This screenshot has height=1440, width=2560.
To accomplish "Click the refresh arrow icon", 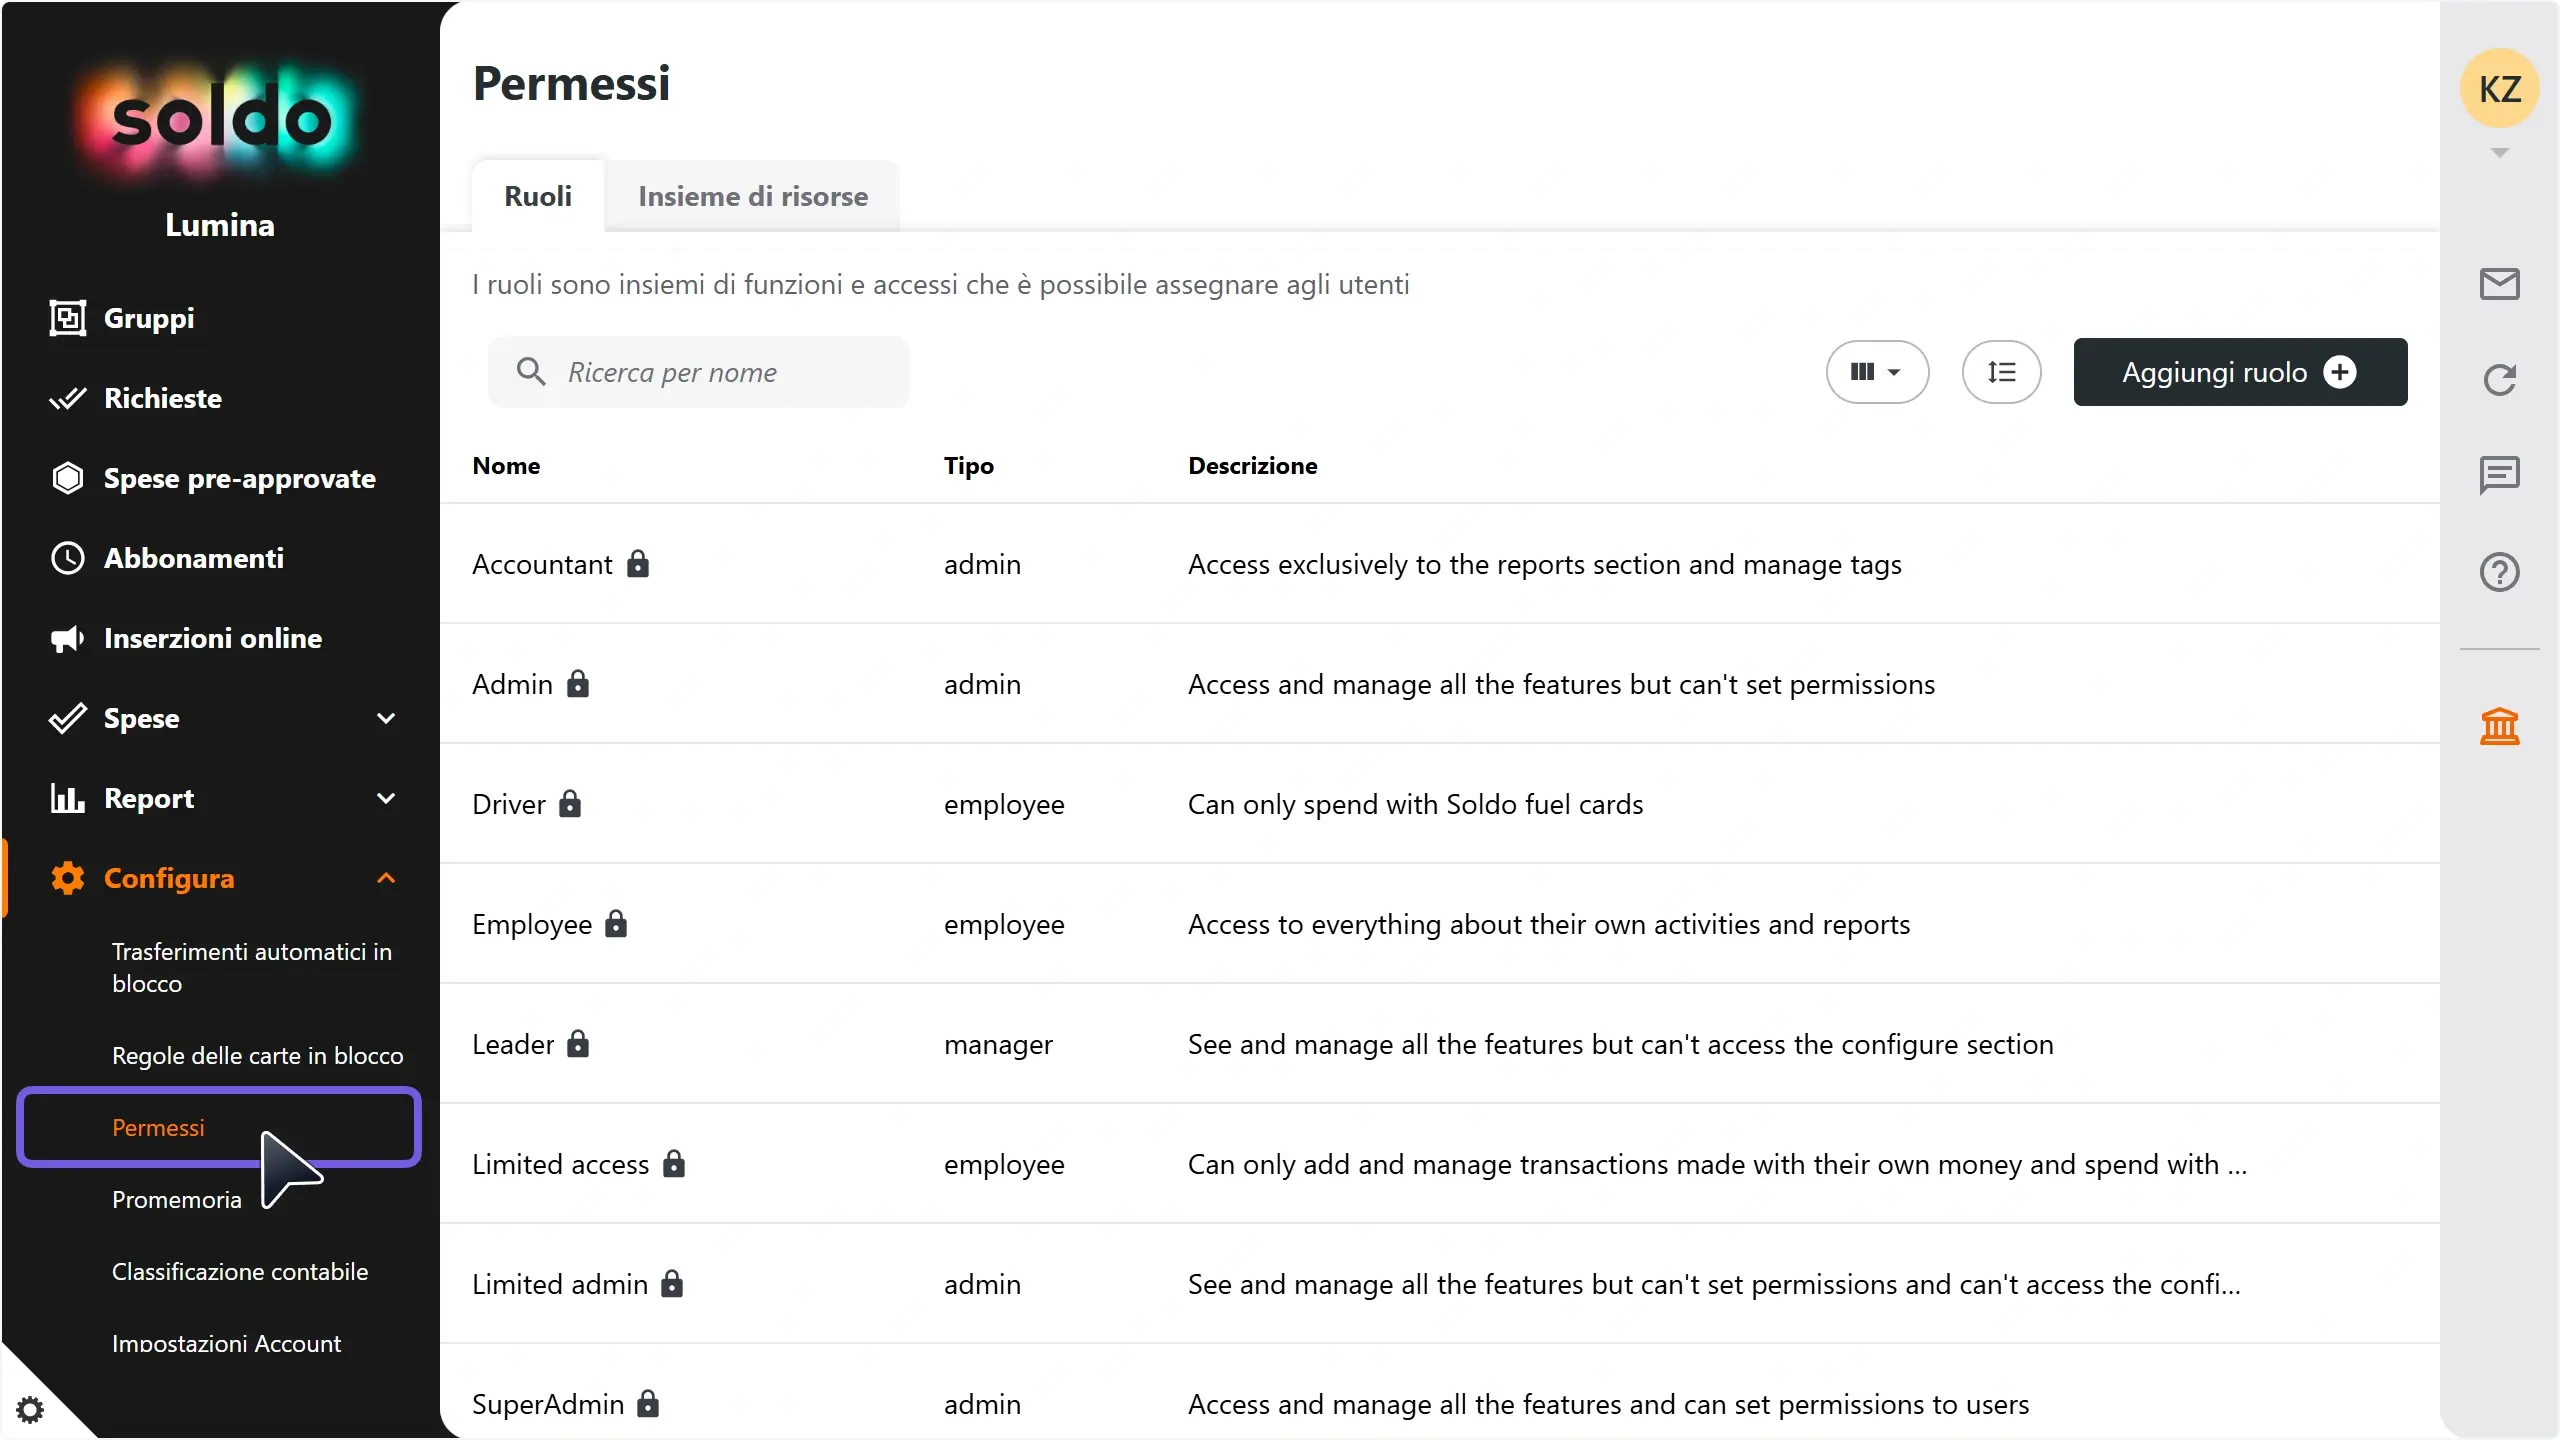I will click(x=2499, y=380).
